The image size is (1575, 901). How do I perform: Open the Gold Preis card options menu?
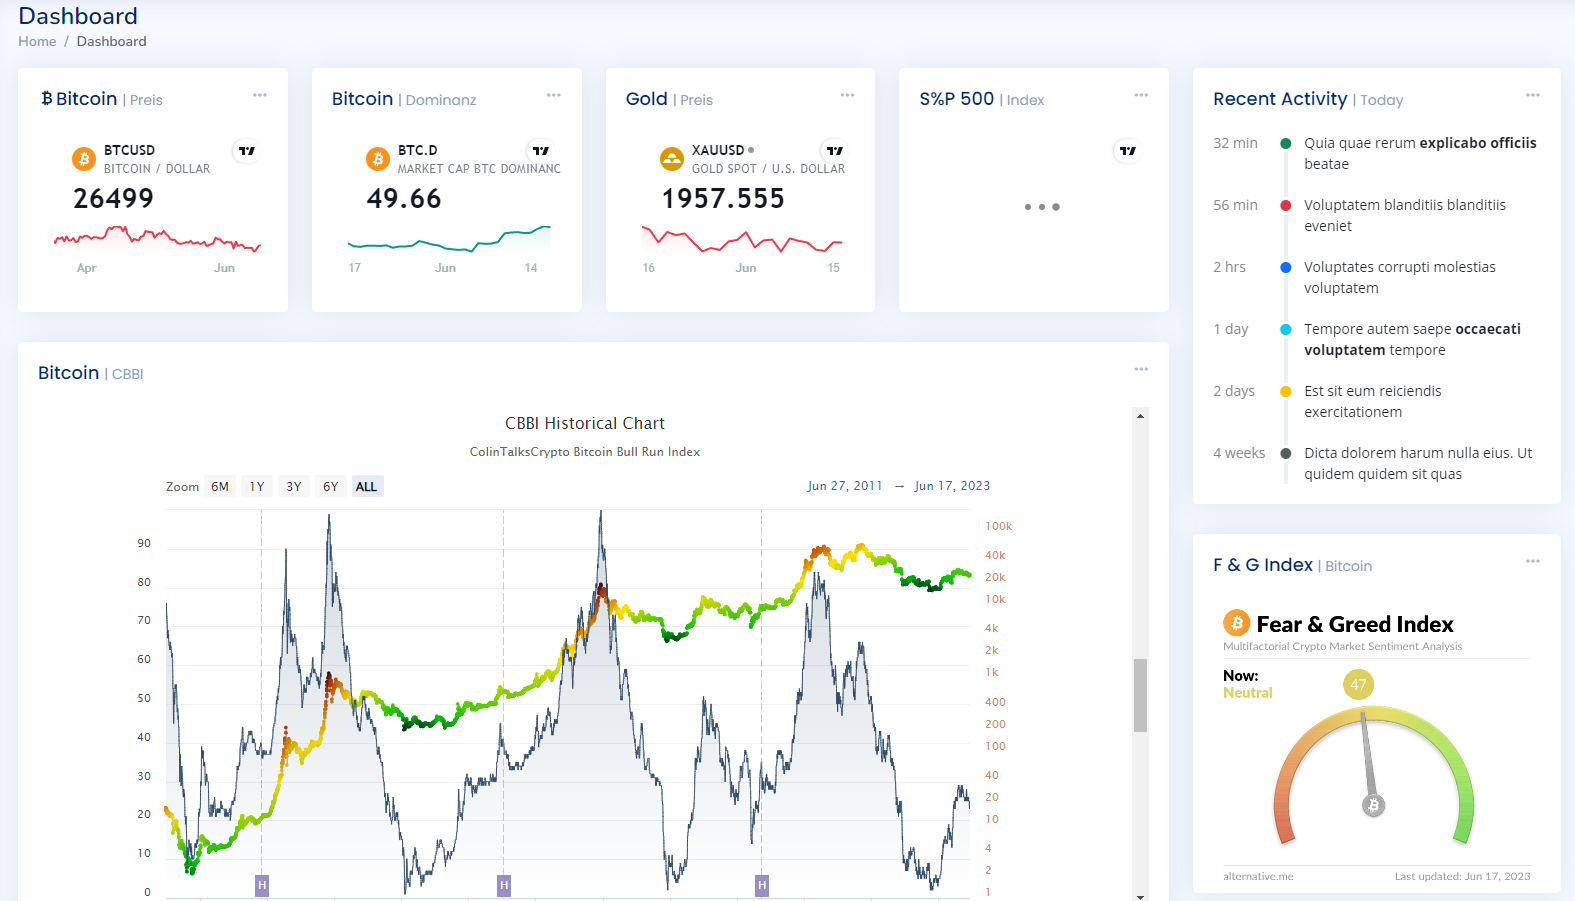(847, 96)
